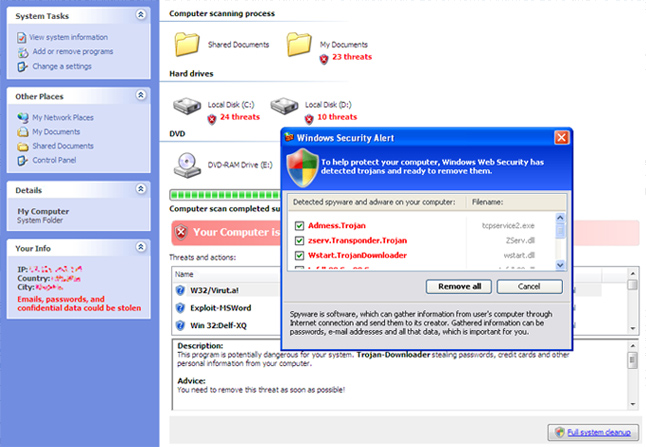646x447 pixels.
Task: Click the Change a settings icon
Action: coord(22,67)
